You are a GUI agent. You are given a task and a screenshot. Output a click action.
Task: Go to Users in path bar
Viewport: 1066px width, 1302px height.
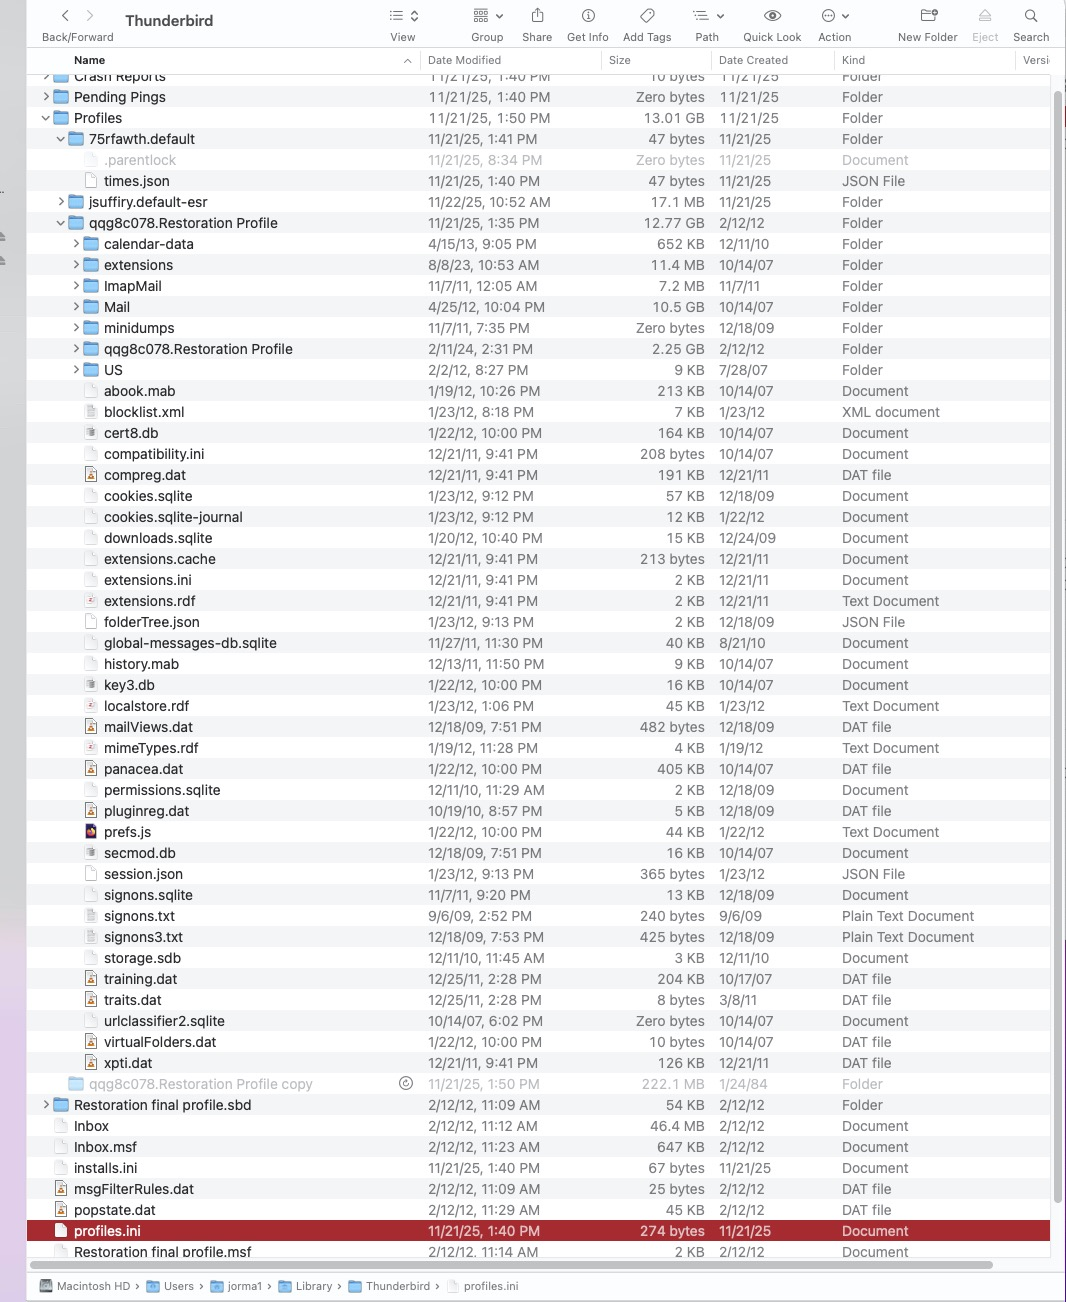pos(170,1286)
